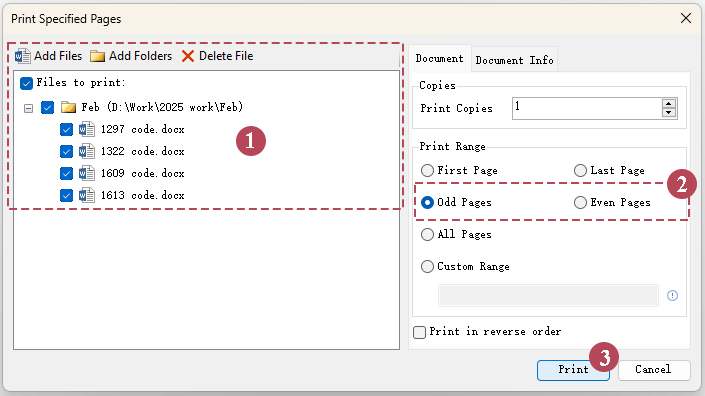Click the Delete File label
Image resolution: width=705 pixels, height=396 pixels.
pos(226,56)
